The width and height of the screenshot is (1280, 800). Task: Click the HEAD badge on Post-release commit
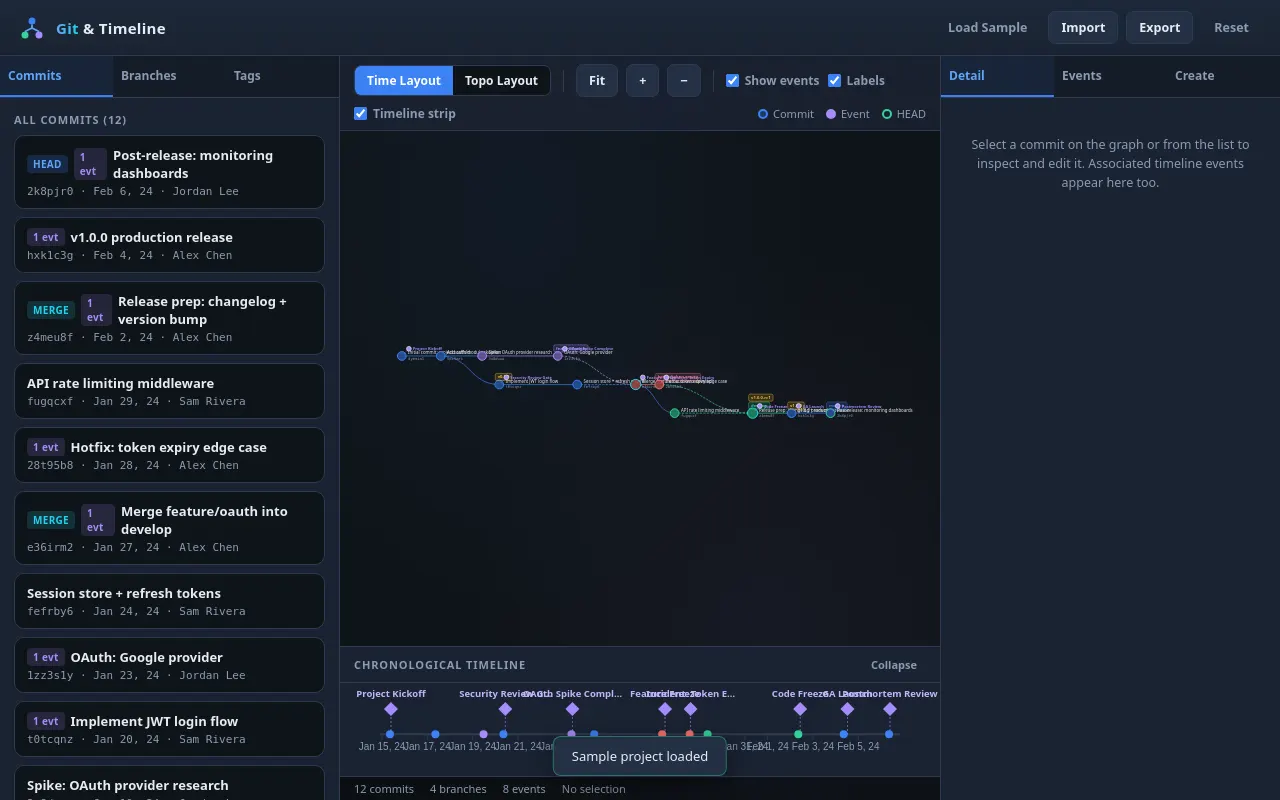(x=47, y=164)
